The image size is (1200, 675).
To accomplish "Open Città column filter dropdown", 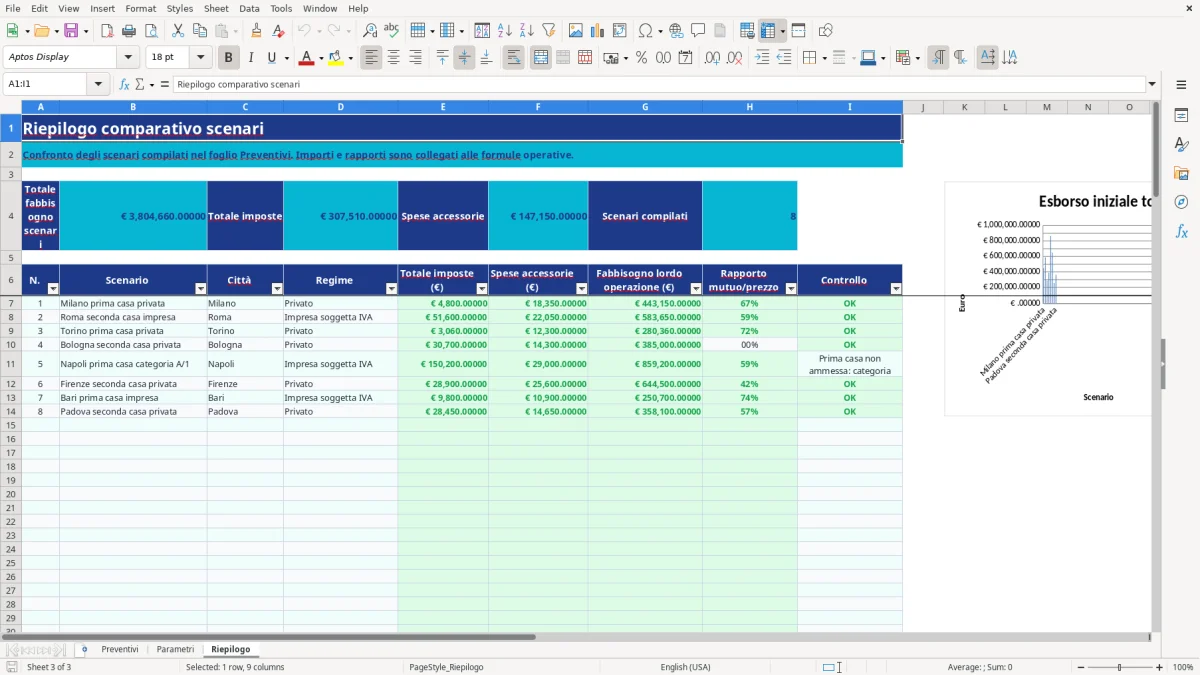I will (x=277, y=288).
